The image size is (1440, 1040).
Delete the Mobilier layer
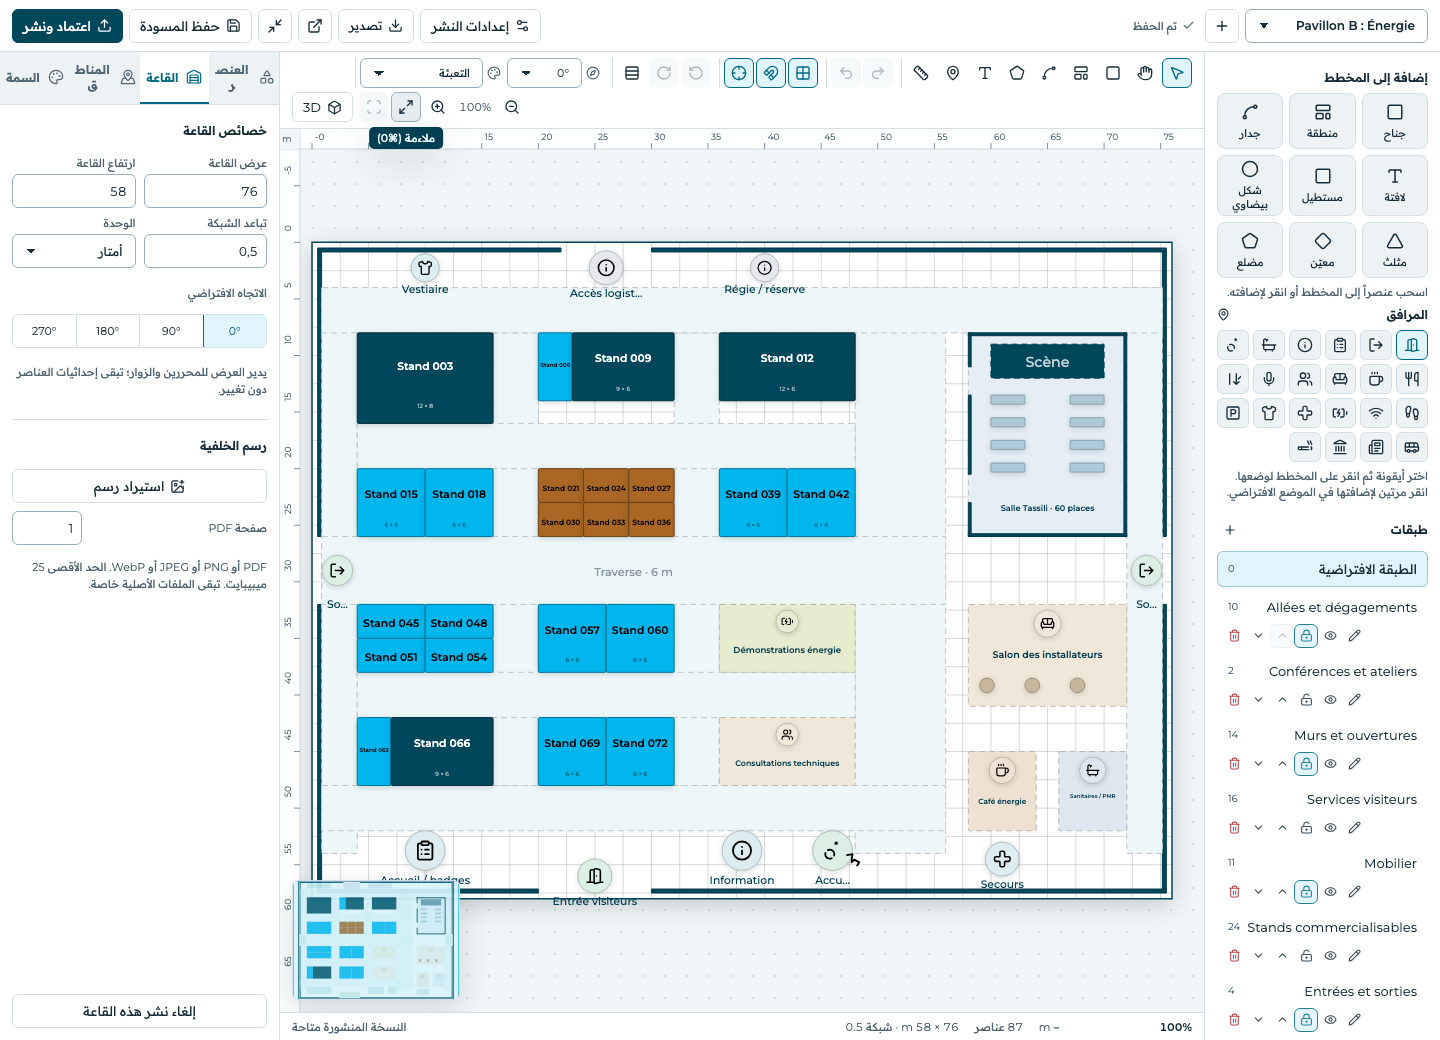coord(1234,892)
